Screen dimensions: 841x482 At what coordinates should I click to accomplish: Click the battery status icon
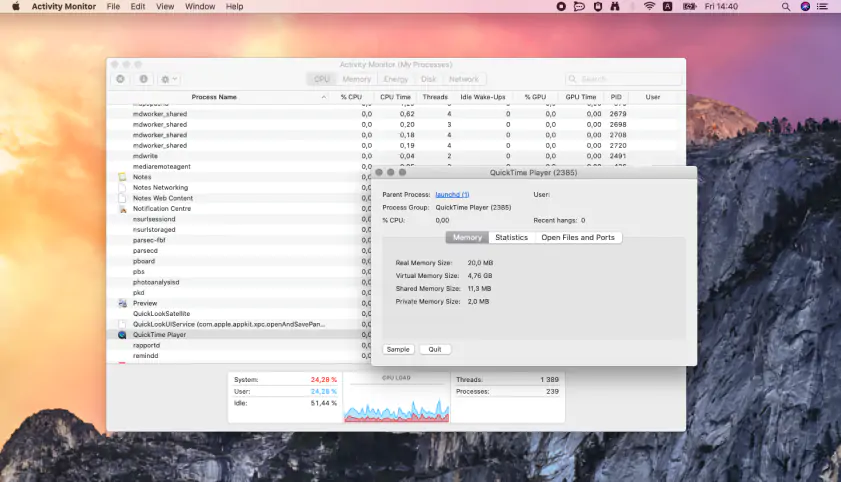pyautogui.click(x=689, y=6)
